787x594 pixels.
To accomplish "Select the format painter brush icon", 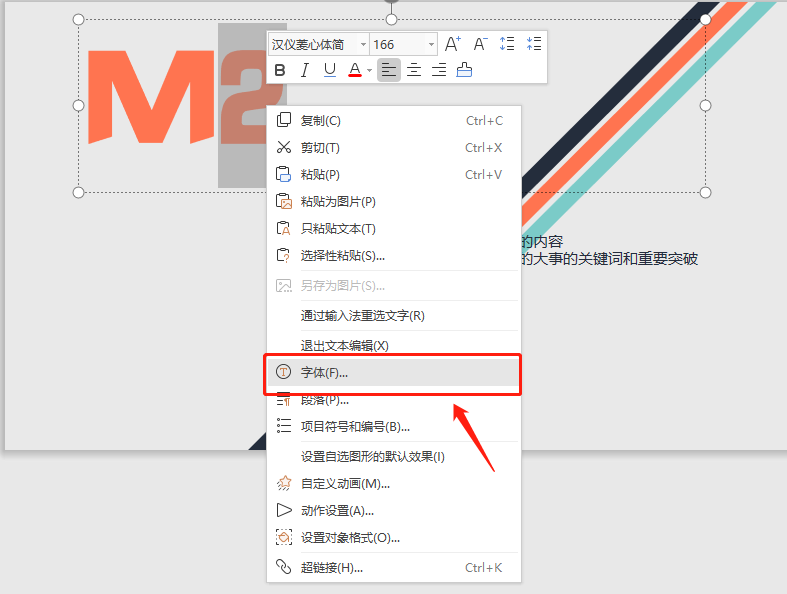I will (464, 70).
